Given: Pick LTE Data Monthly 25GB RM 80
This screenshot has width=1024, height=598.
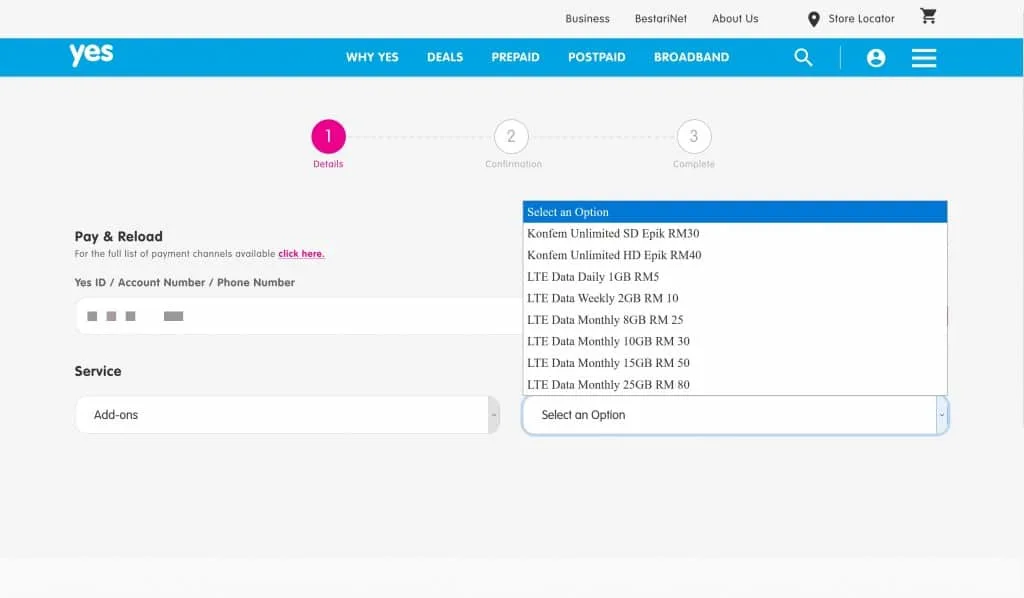Looking at the screenshot, I should coord(608,385).
